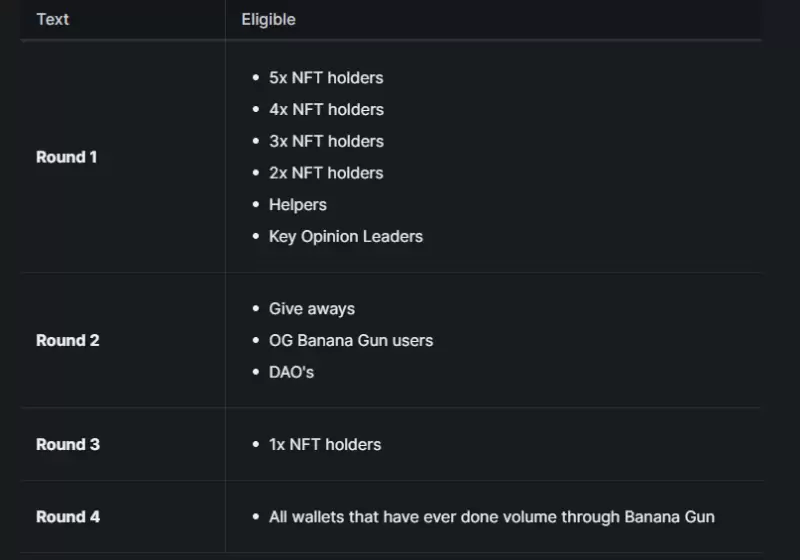
Task: Click the 5x NFT holders entry
Action: (x=326, y=77)
